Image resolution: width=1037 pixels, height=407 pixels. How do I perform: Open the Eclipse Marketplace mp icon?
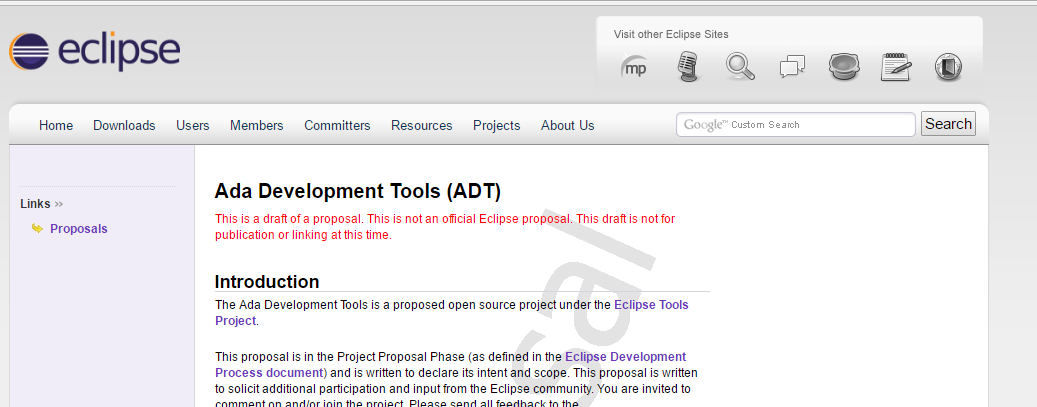pos(634,67)
